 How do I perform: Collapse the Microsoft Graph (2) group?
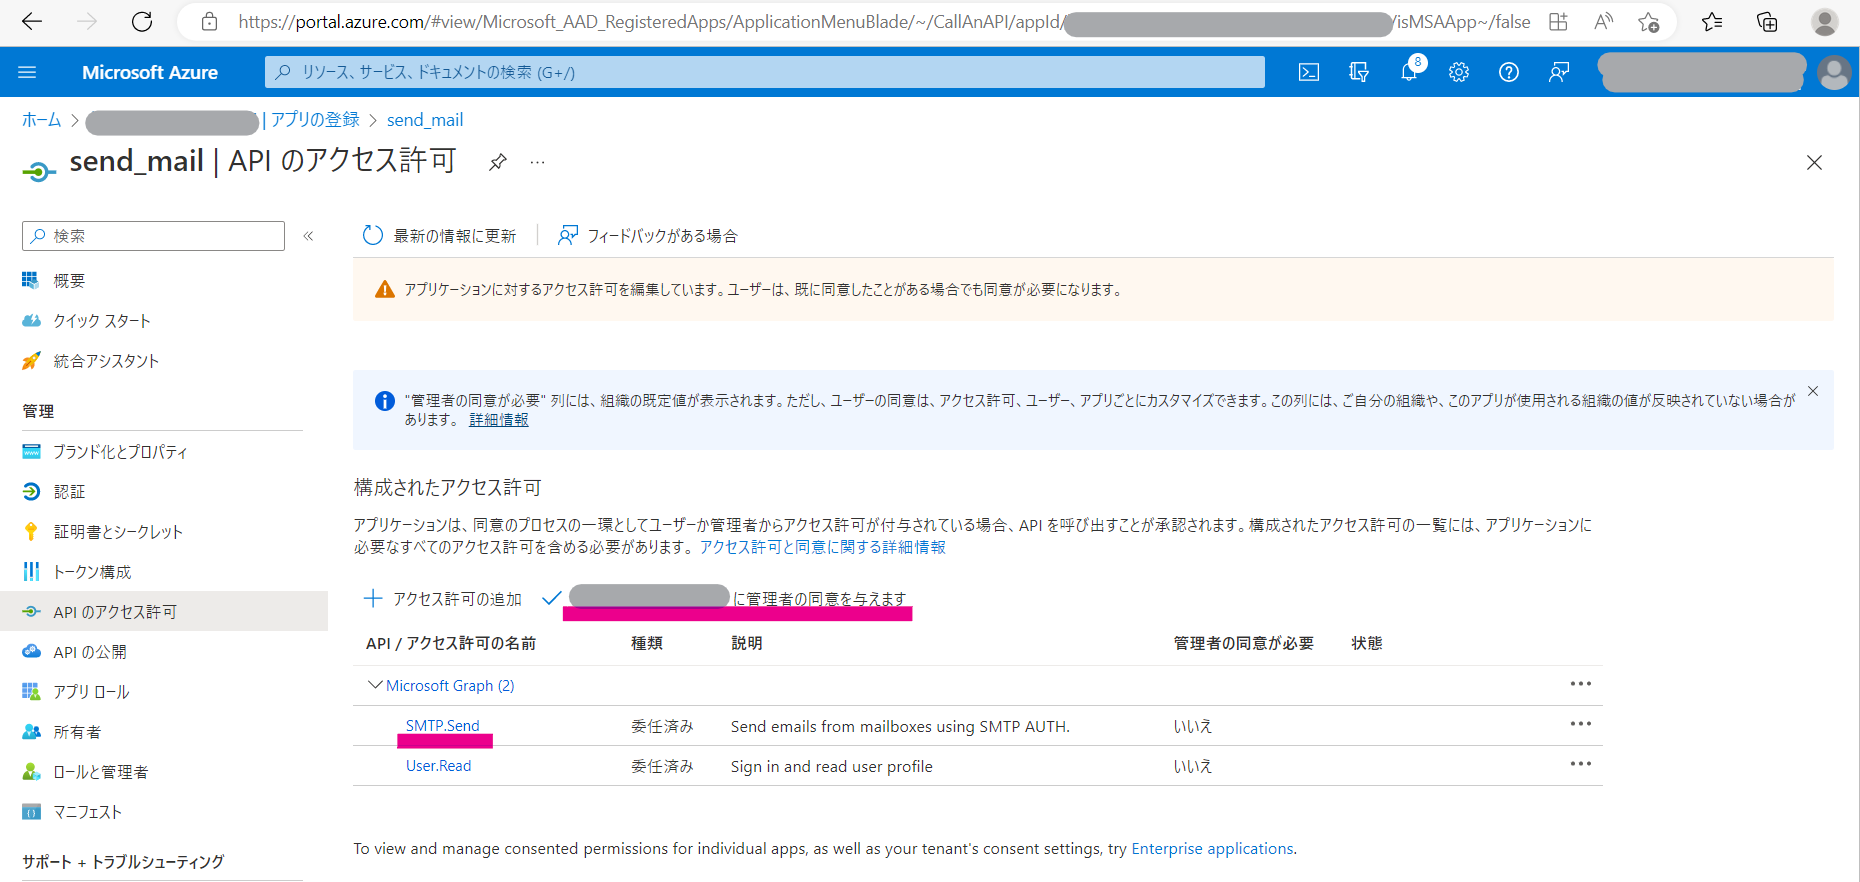[x=375, y=685]
